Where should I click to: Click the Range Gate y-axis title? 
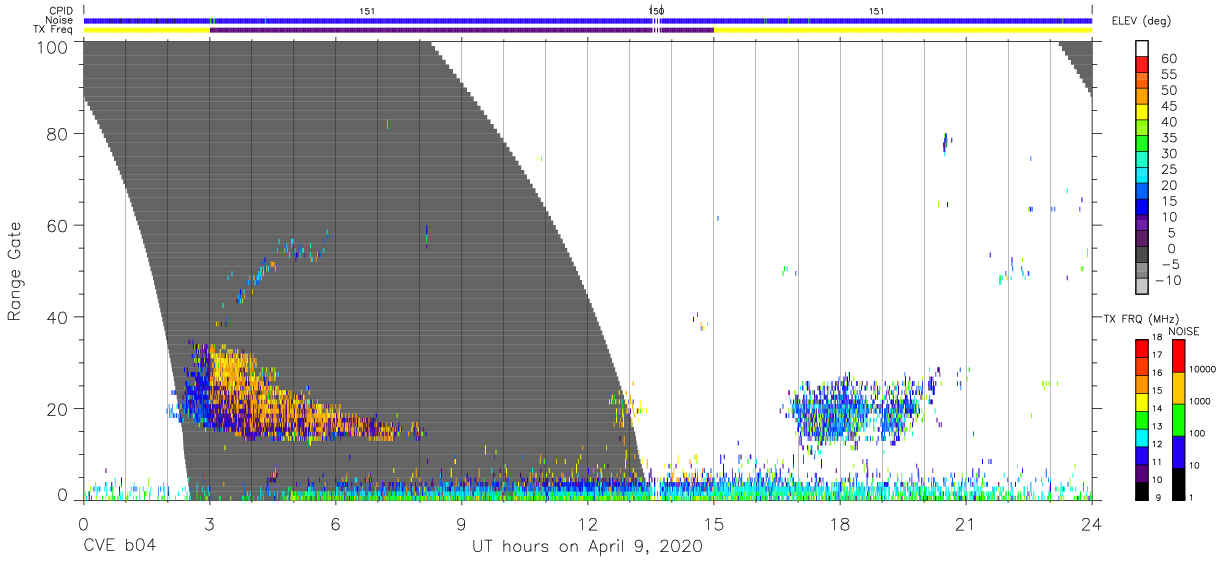(x=15, y=271)
